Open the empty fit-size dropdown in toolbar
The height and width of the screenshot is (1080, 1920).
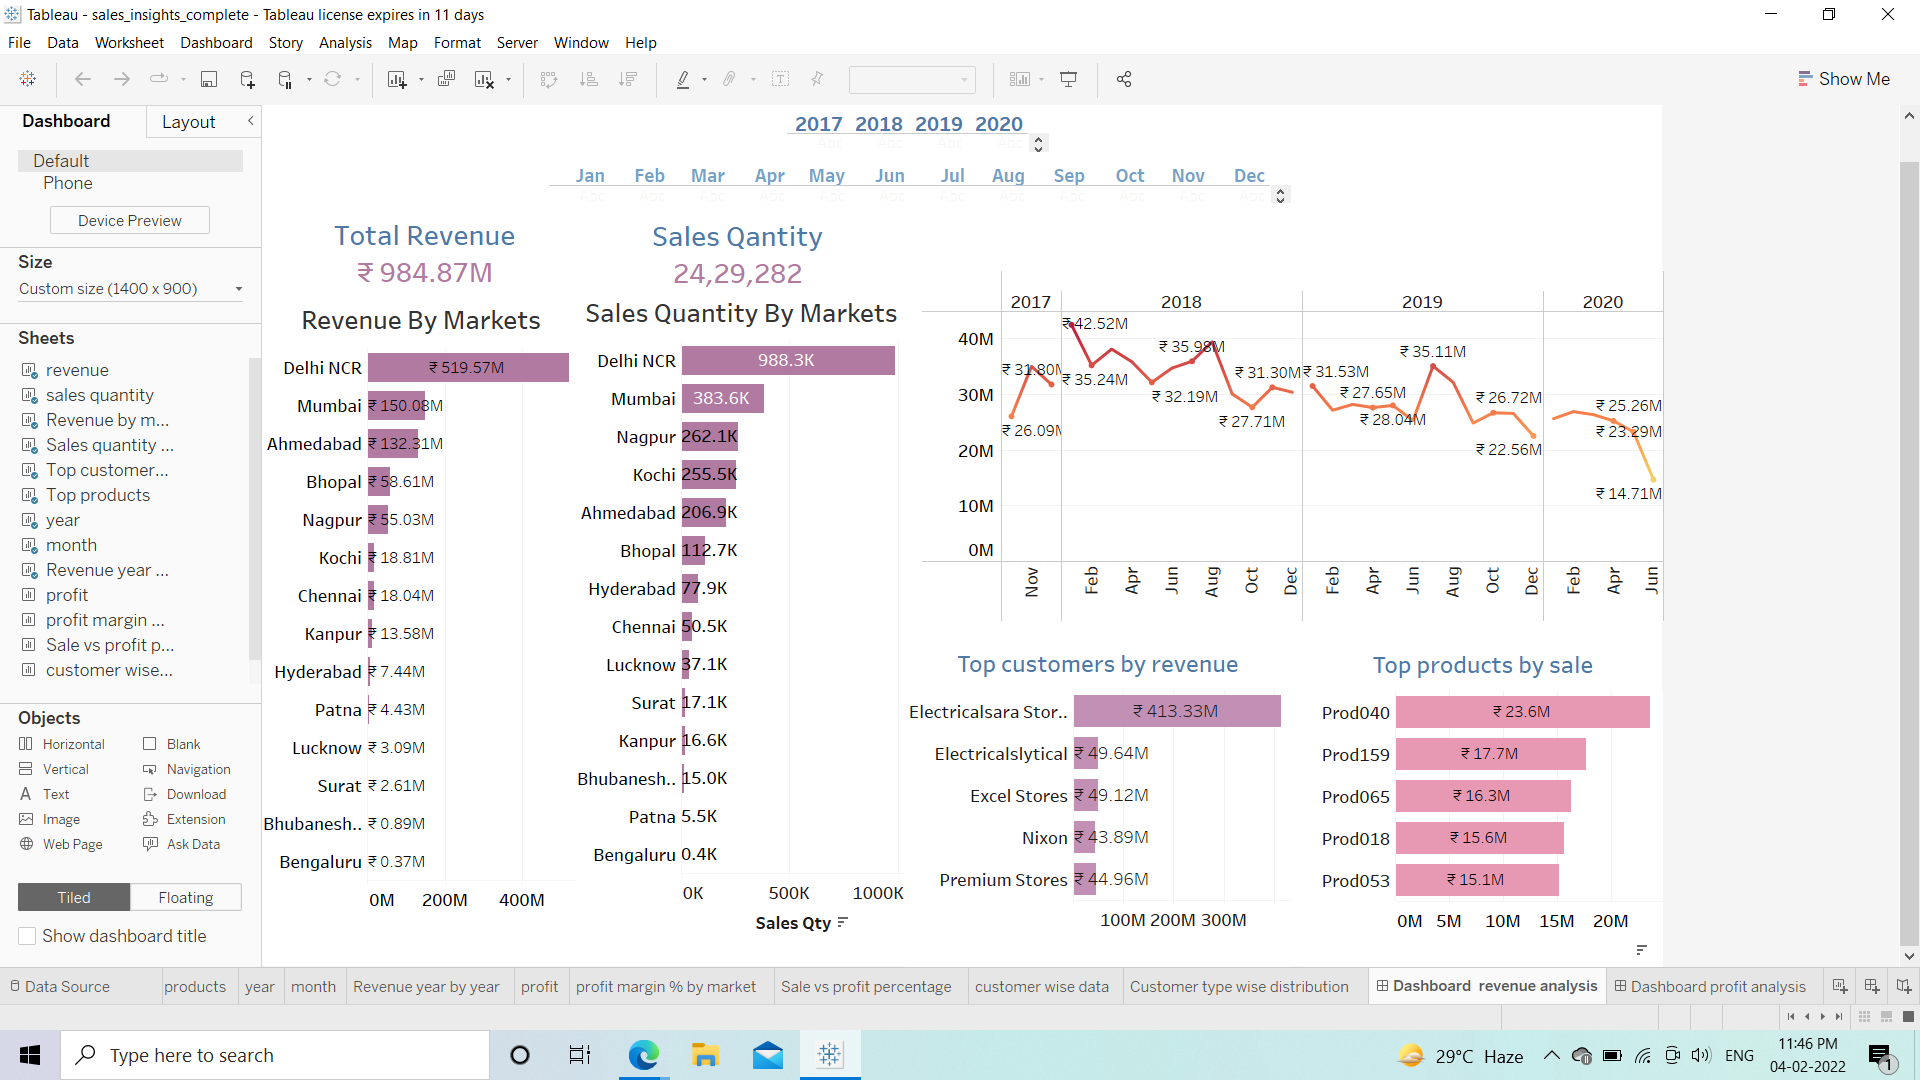click(x=912, y=79)
